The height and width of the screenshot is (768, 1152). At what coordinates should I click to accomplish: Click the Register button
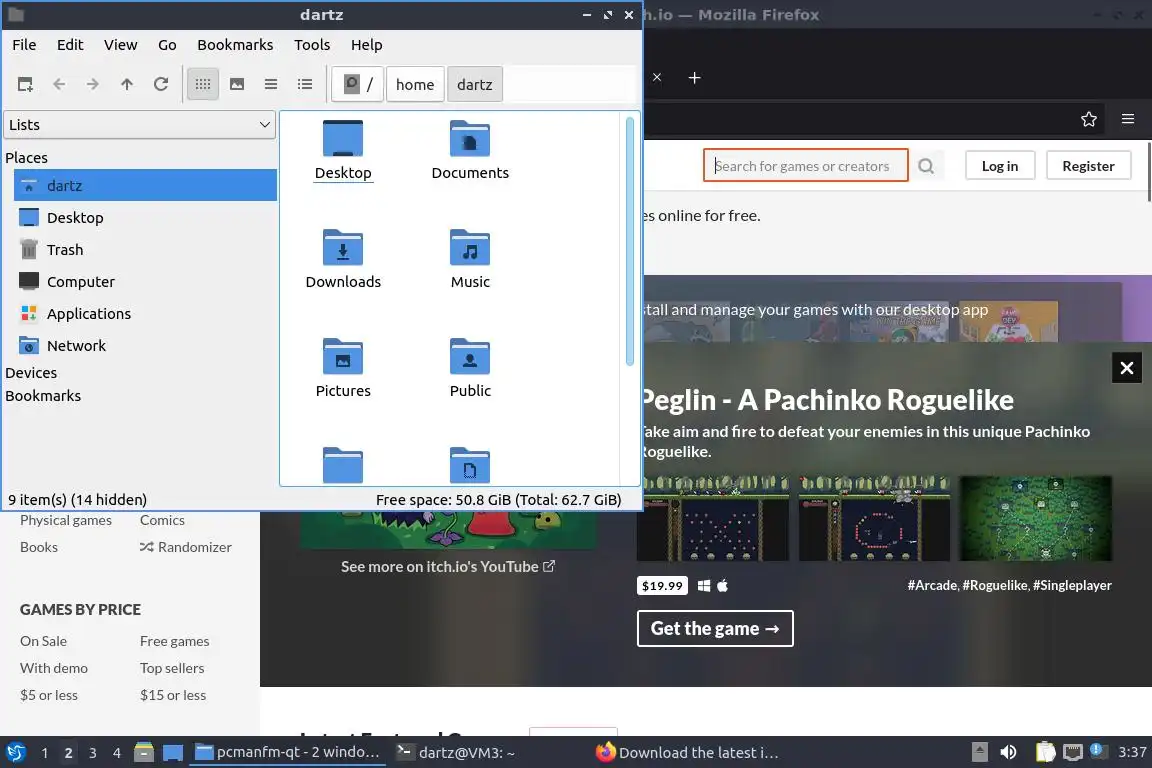pos(1088,166)
